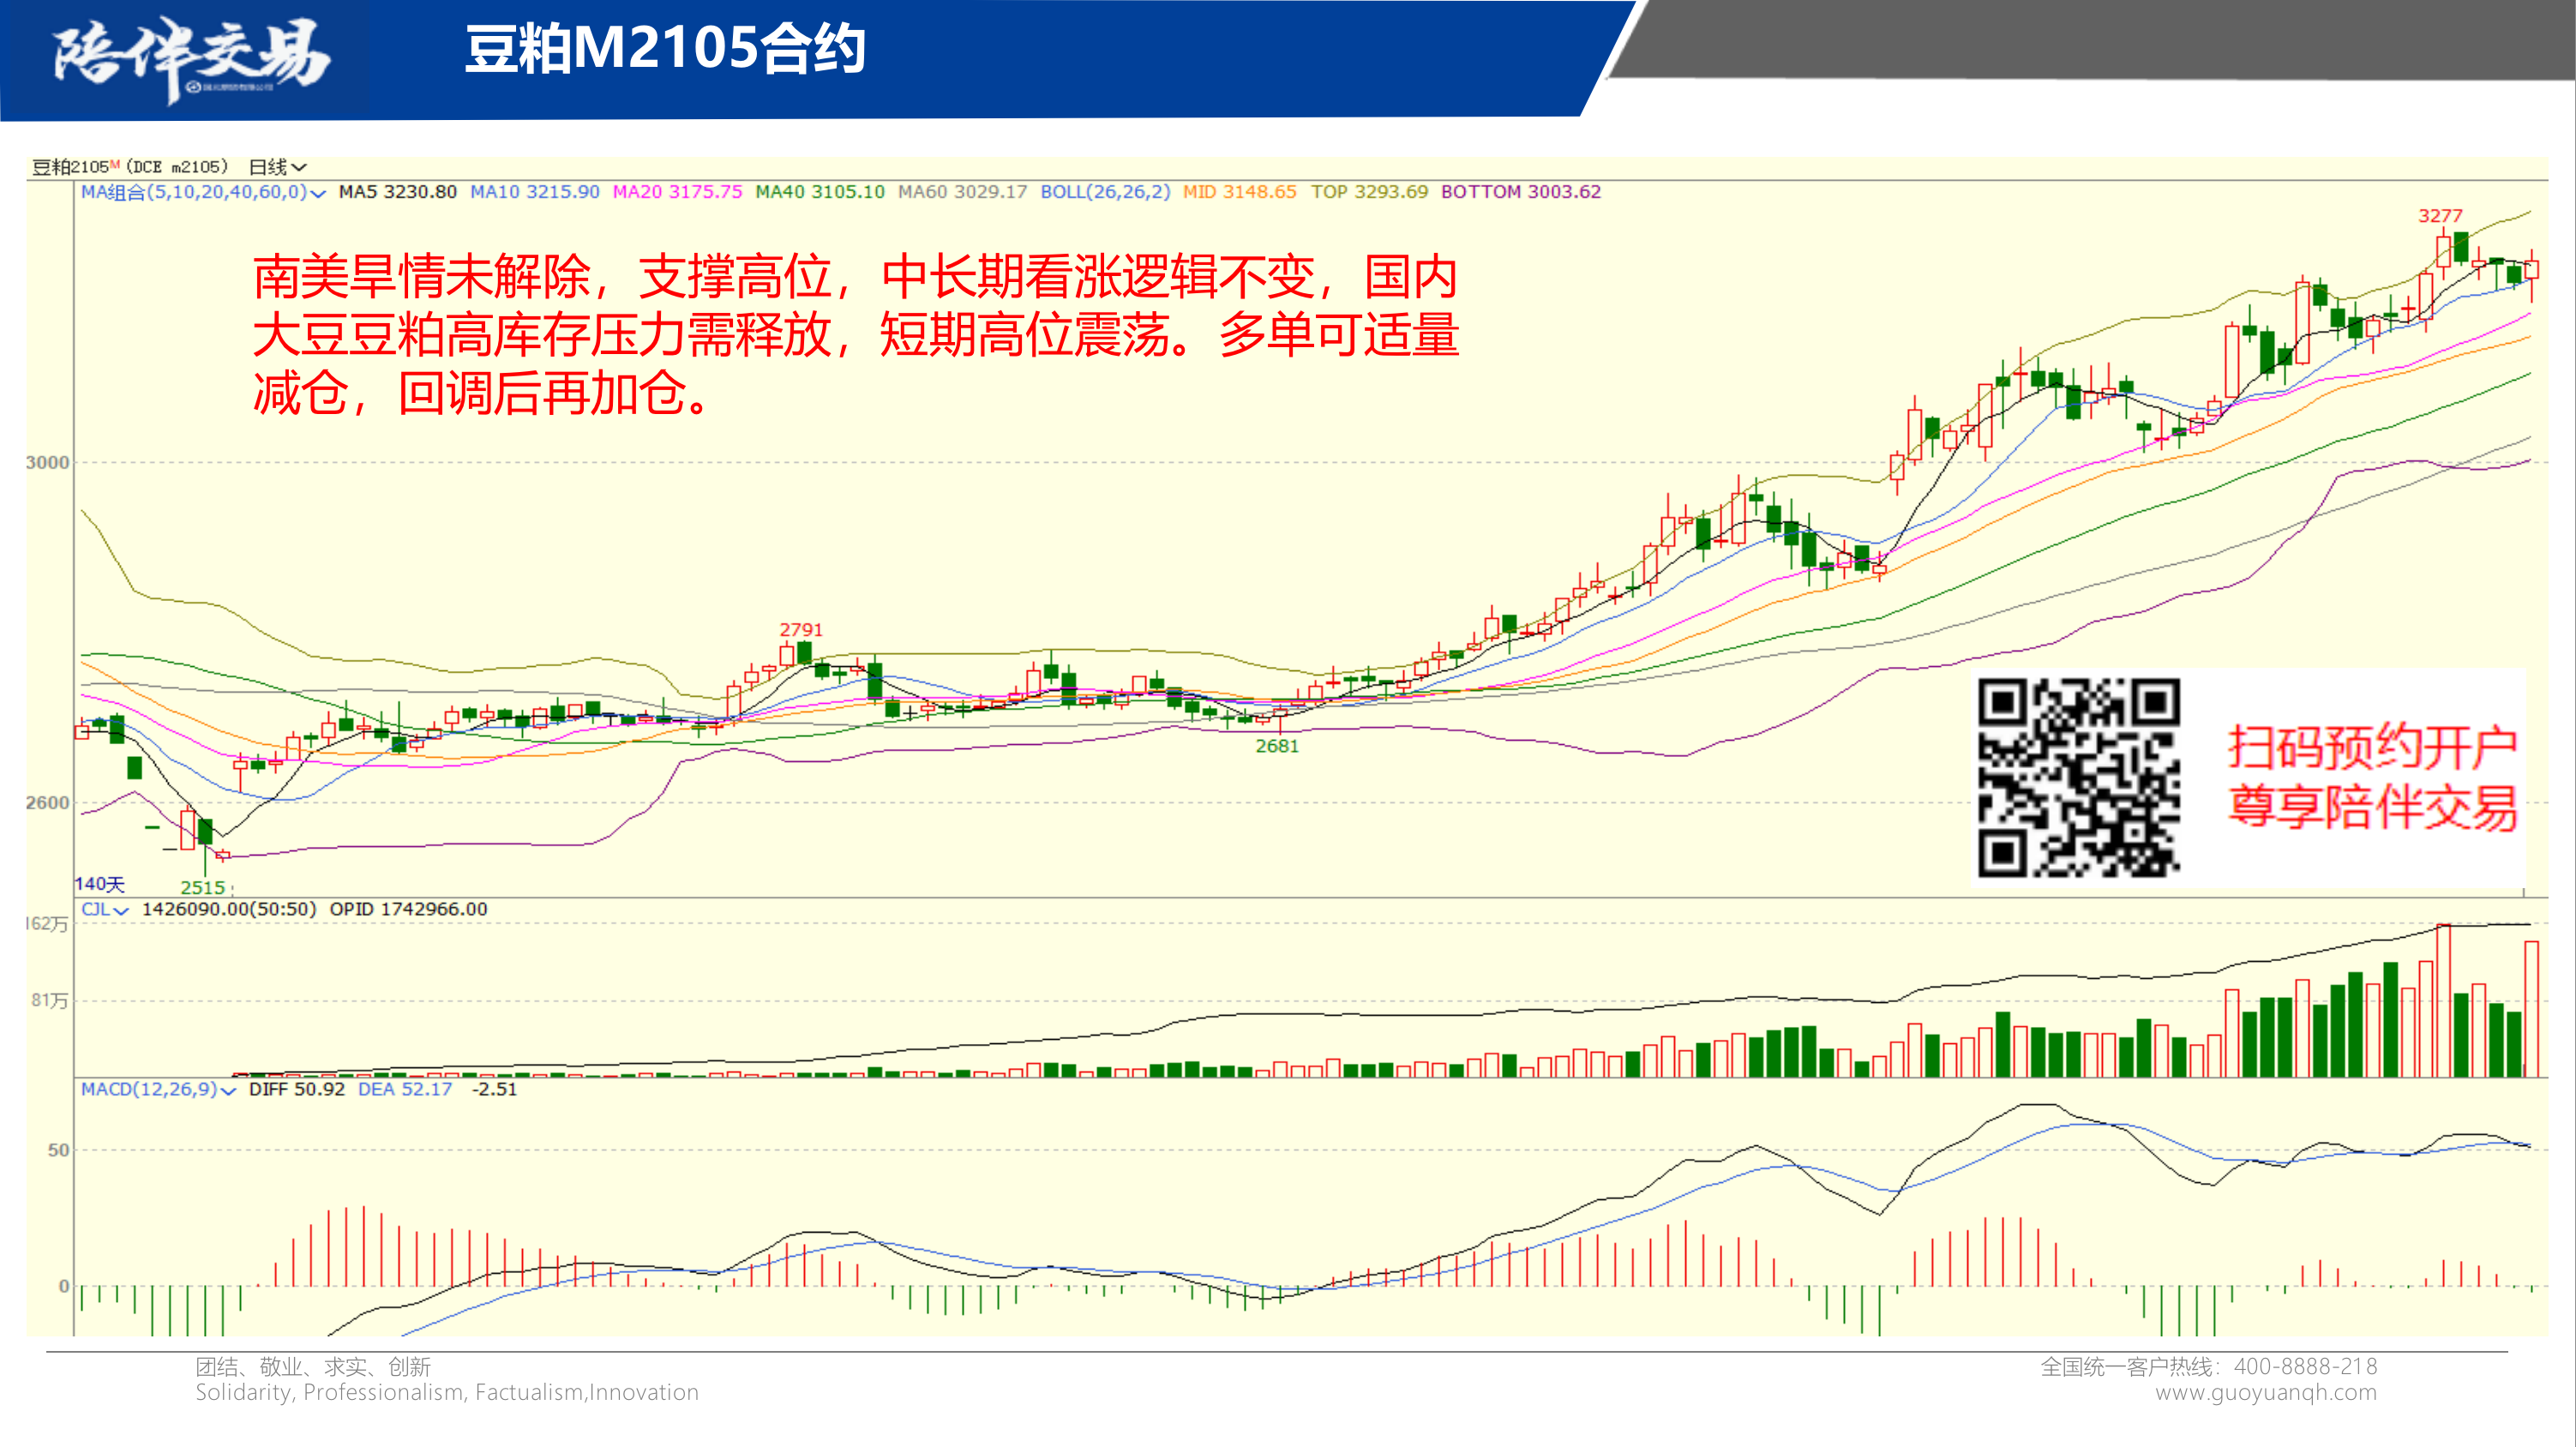
Task: Open the 日线 period dropdown
Action: 277,167
